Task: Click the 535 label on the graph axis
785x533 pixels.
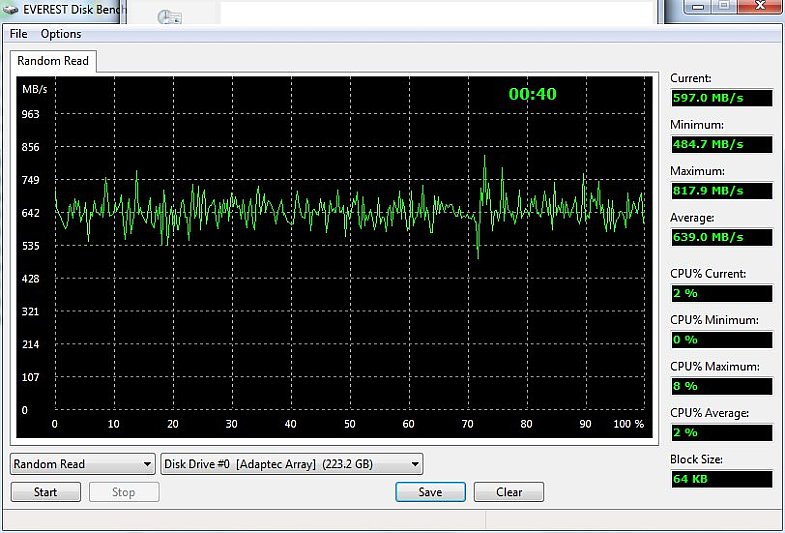Action: click(x=30, y=246)
